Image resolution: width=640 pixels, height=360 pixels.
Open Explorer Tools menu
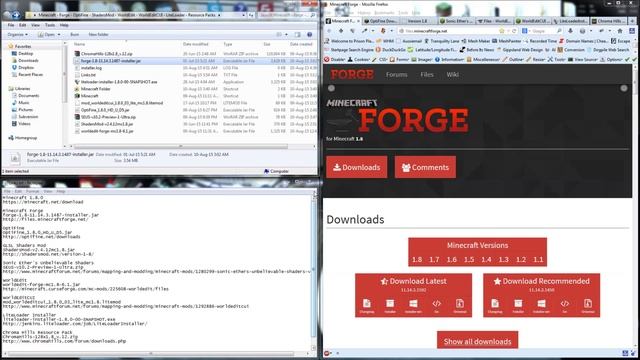(x=50, y=25)
